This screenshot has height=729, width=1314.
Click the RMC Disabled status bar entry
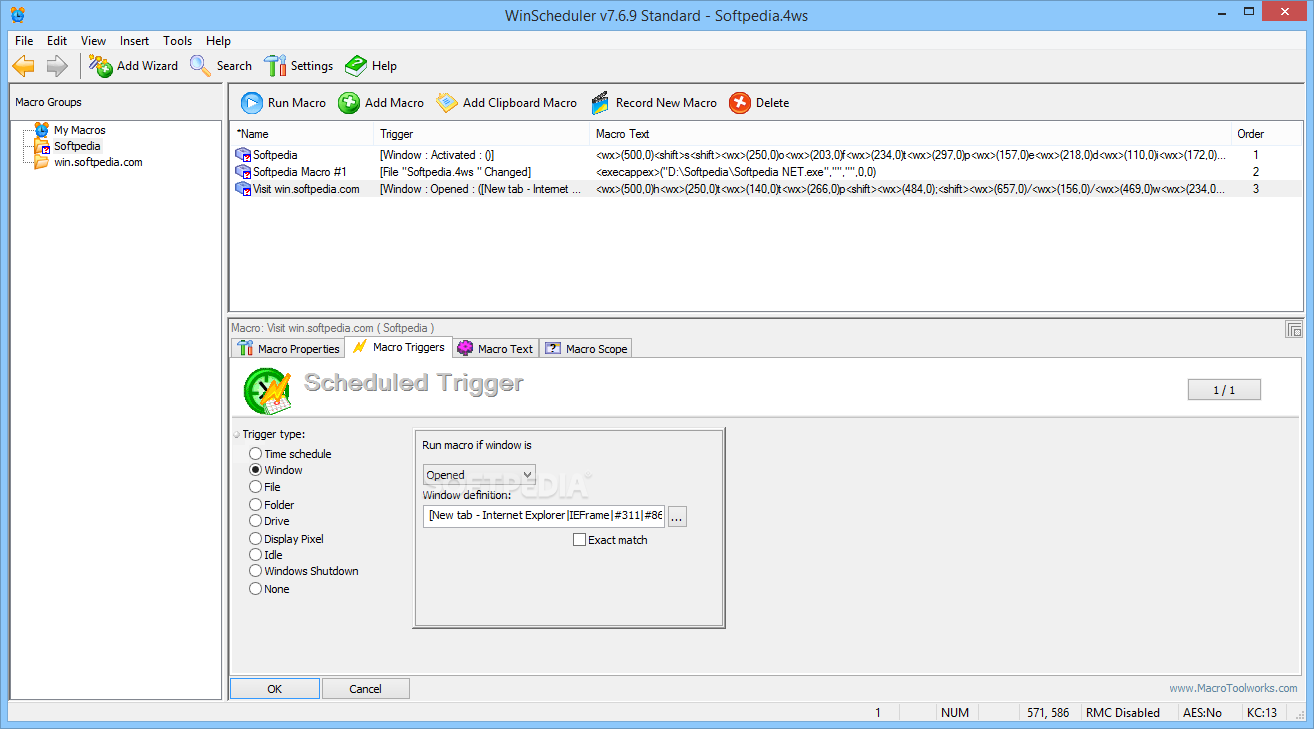tap(1122, 713)
